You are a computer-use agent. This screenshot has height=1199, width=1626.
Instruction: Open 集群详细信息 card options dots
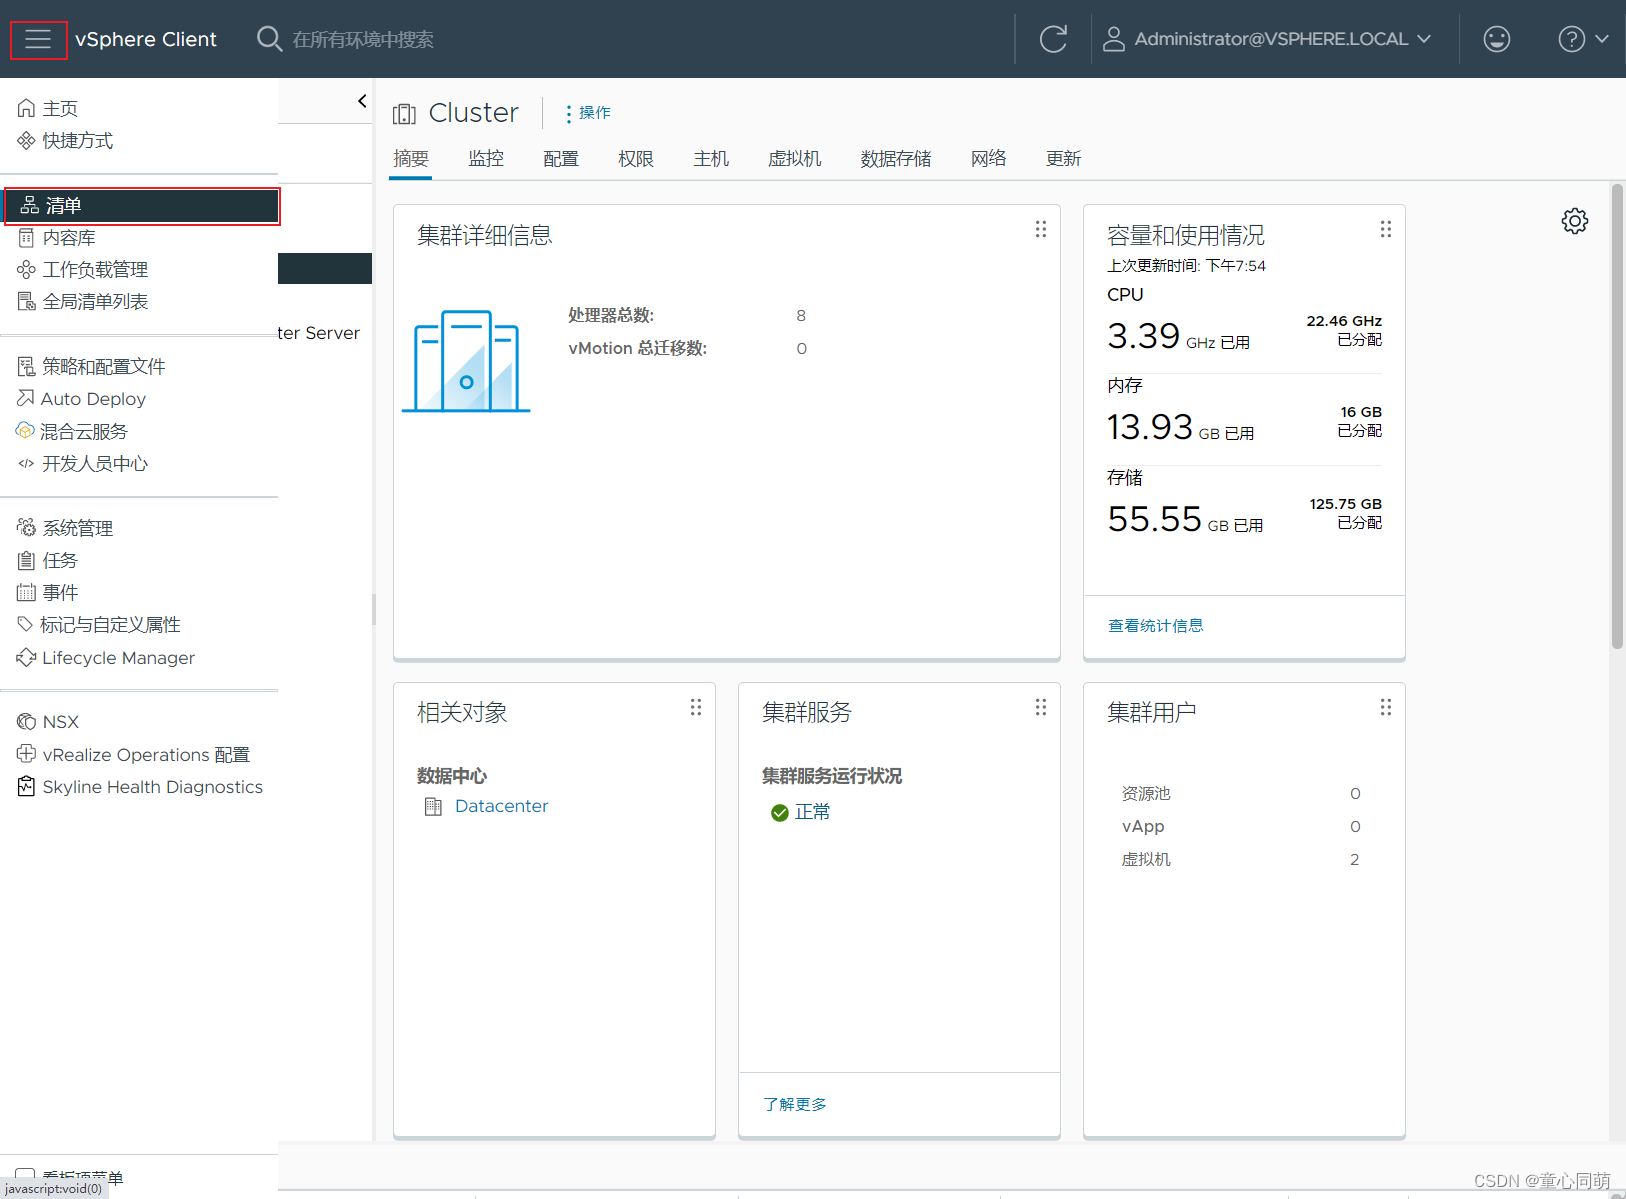point(1041,229)
